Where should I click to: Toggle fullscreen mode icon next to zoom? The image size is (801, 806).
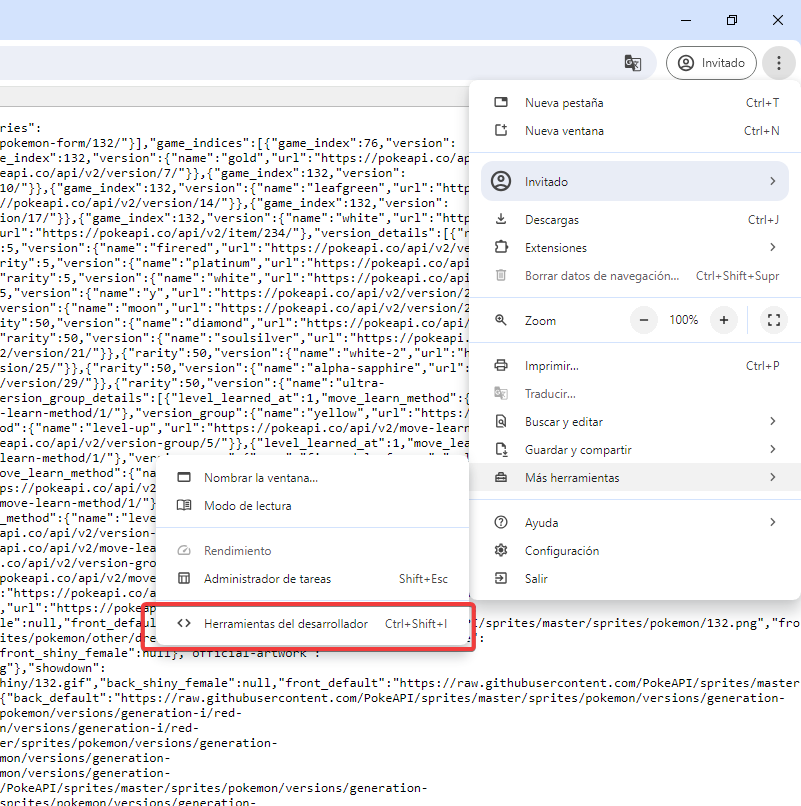pos(772,320)
